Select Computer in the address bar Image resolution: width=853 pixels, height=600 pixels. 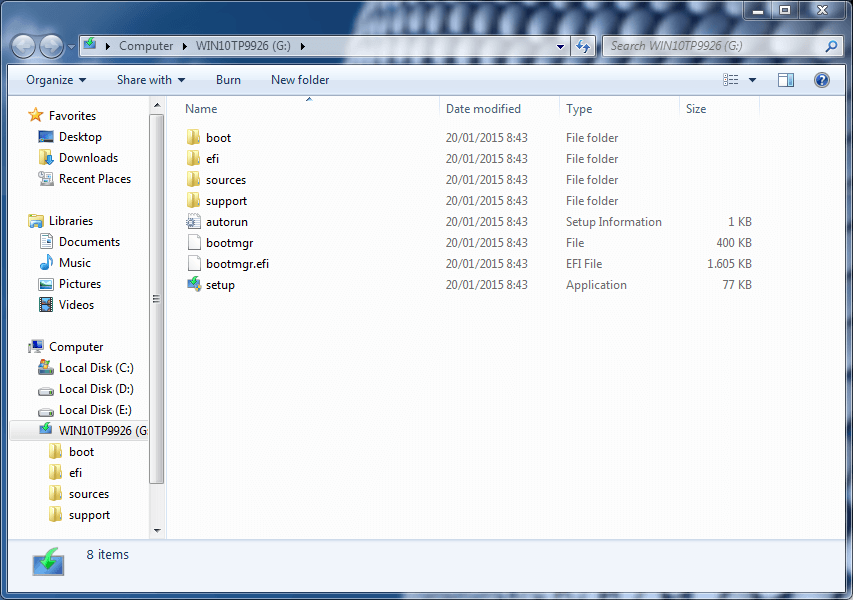click(146, 46)
